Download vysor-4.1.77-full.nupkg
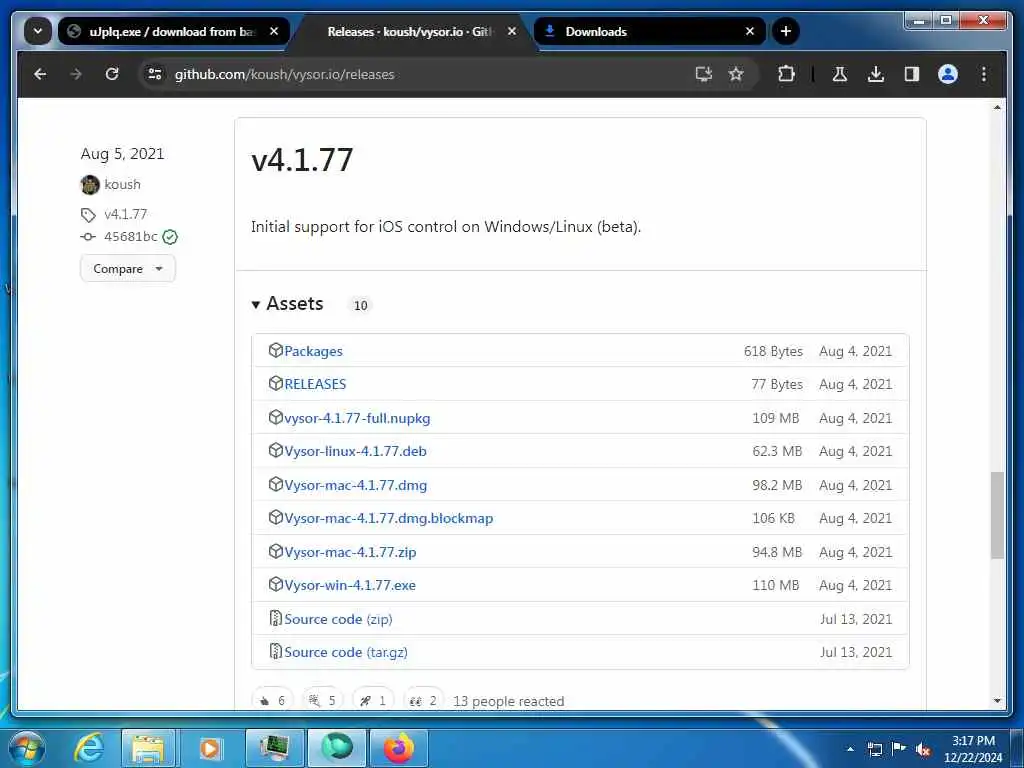Screen dimensions: 1024x768 [357, 418]
